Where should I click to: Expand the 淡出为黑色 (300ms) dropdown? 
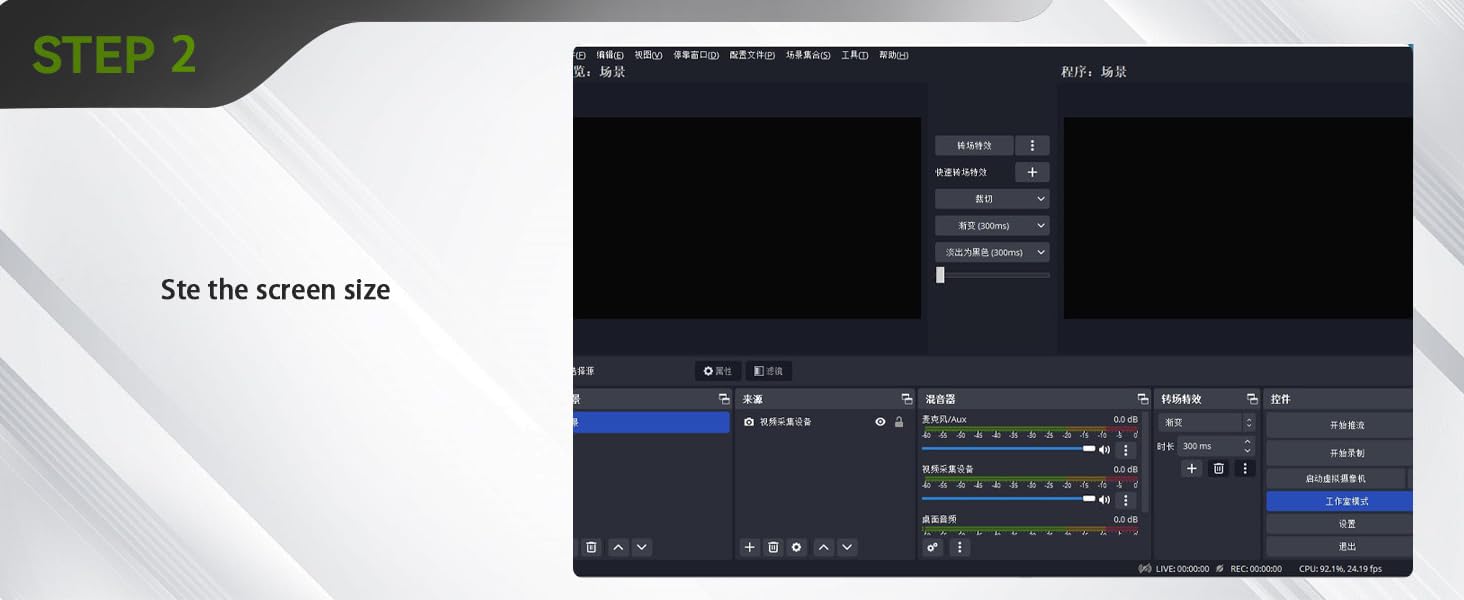tap(992, 252)
